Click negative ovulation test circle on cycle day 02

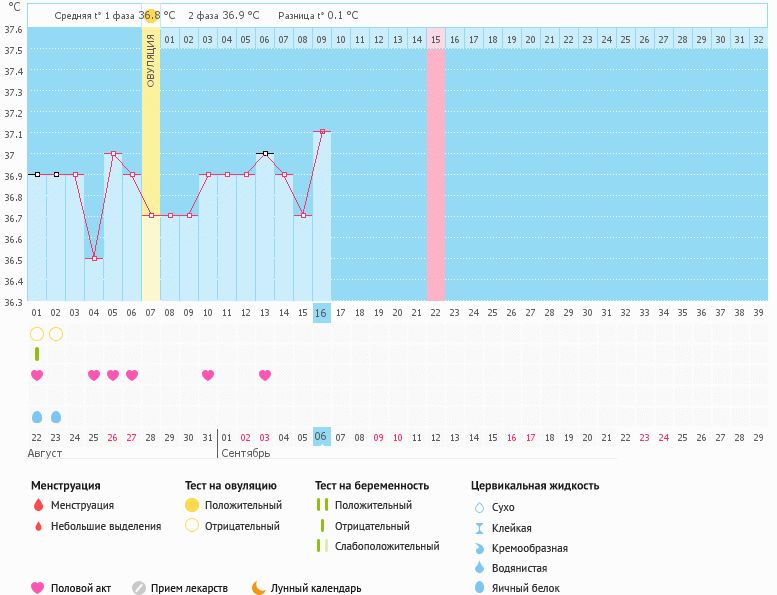click(56, 334)
